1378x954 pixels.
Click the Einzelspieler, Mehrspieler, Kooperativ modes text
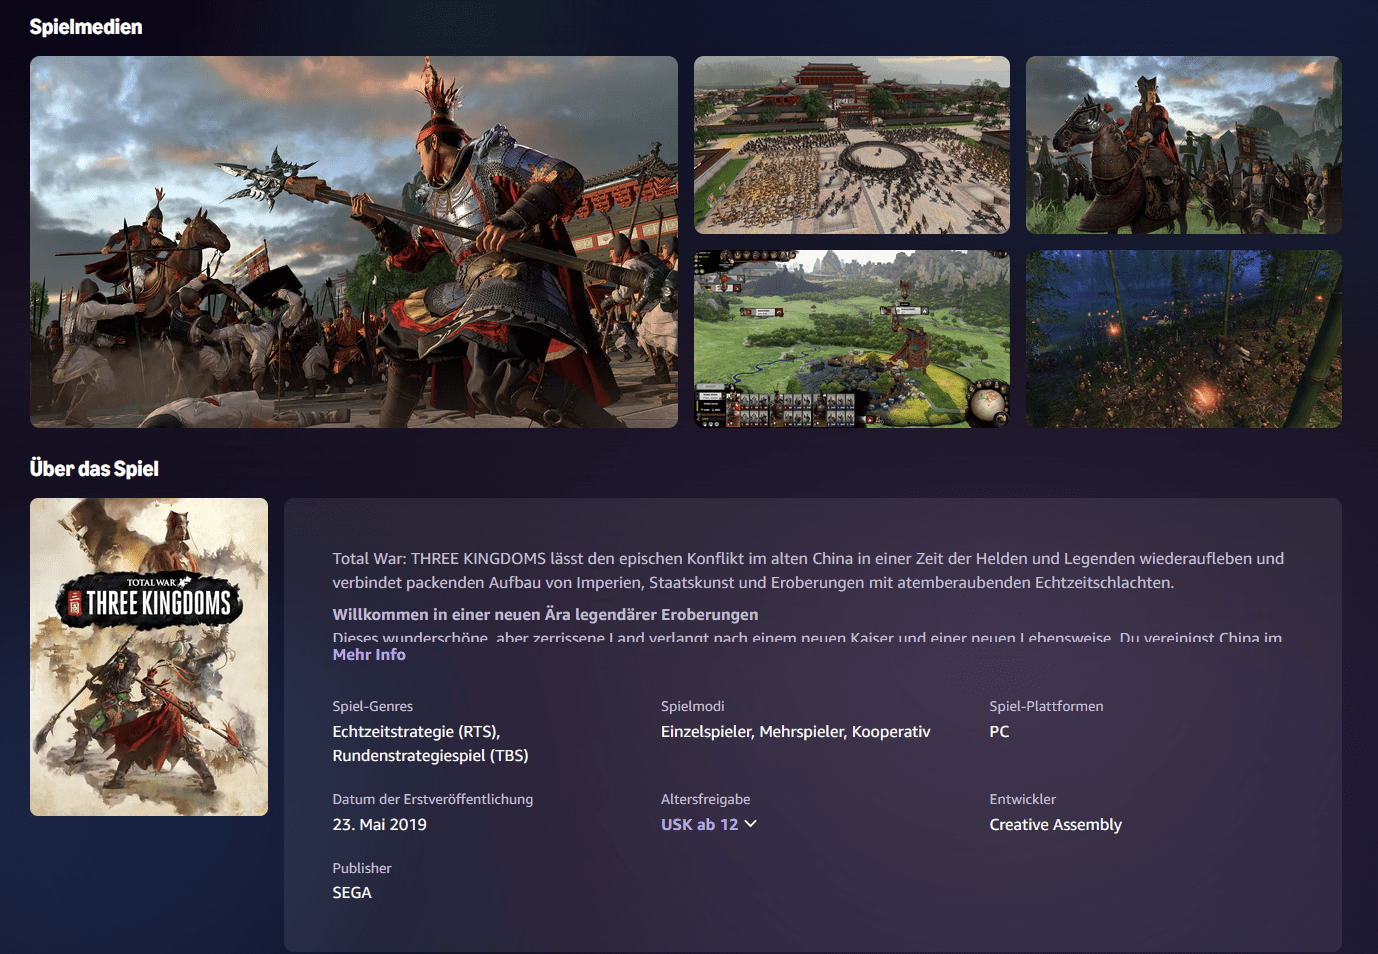(795, 731)
